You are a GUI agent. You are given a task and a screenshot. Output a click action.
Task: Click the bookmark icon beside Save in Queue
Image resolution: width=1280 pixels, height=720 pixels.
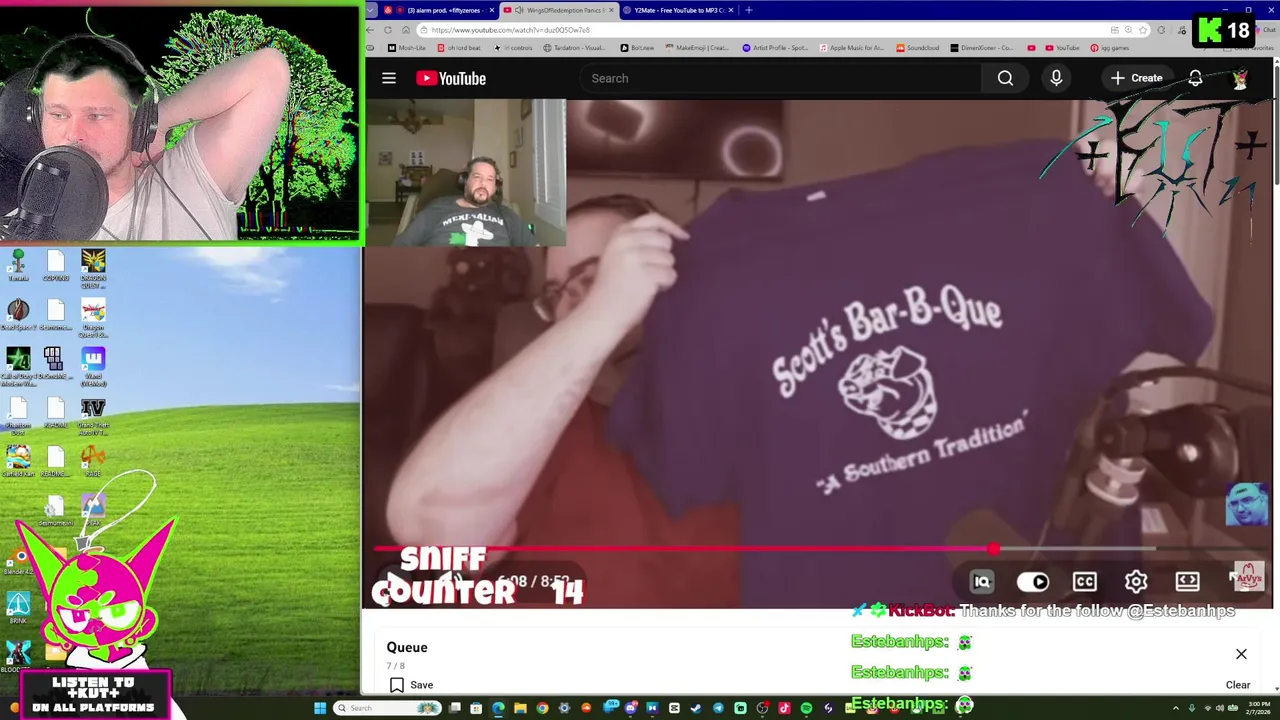[x=397, y=685]
